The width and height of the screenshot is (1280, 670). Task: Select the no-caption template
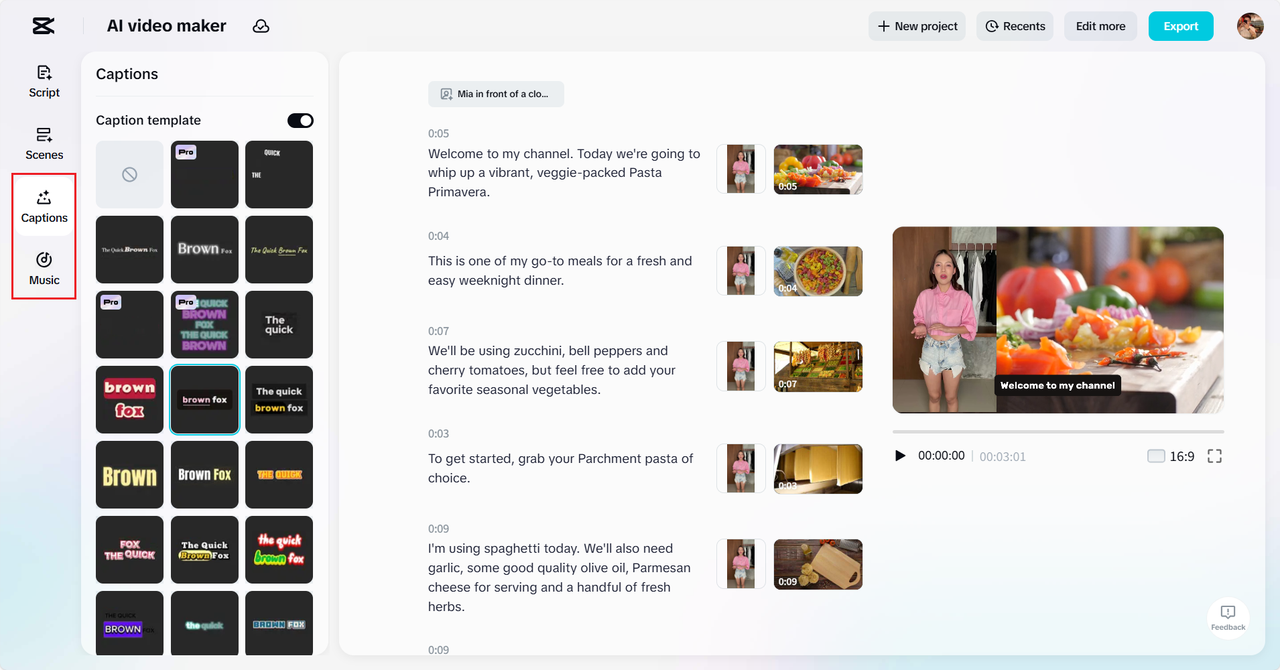pos(130,174)
